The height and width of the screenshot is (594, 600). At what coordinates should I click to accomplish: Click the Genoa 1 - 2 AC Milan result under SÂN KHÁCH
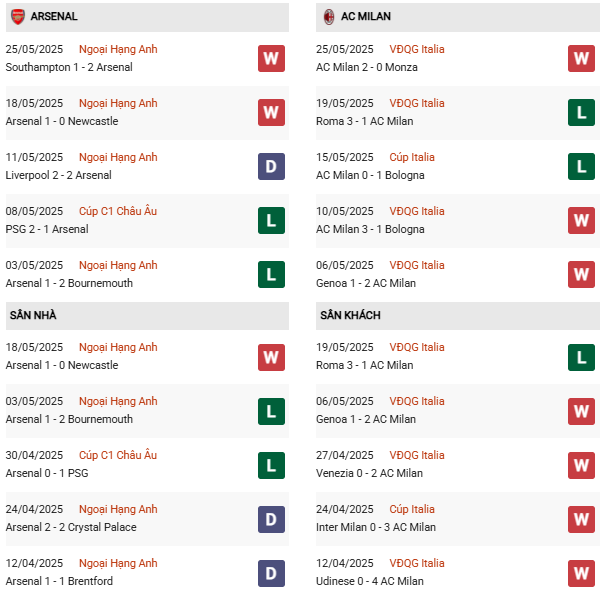pyautogui.click(x=366, y=419)
